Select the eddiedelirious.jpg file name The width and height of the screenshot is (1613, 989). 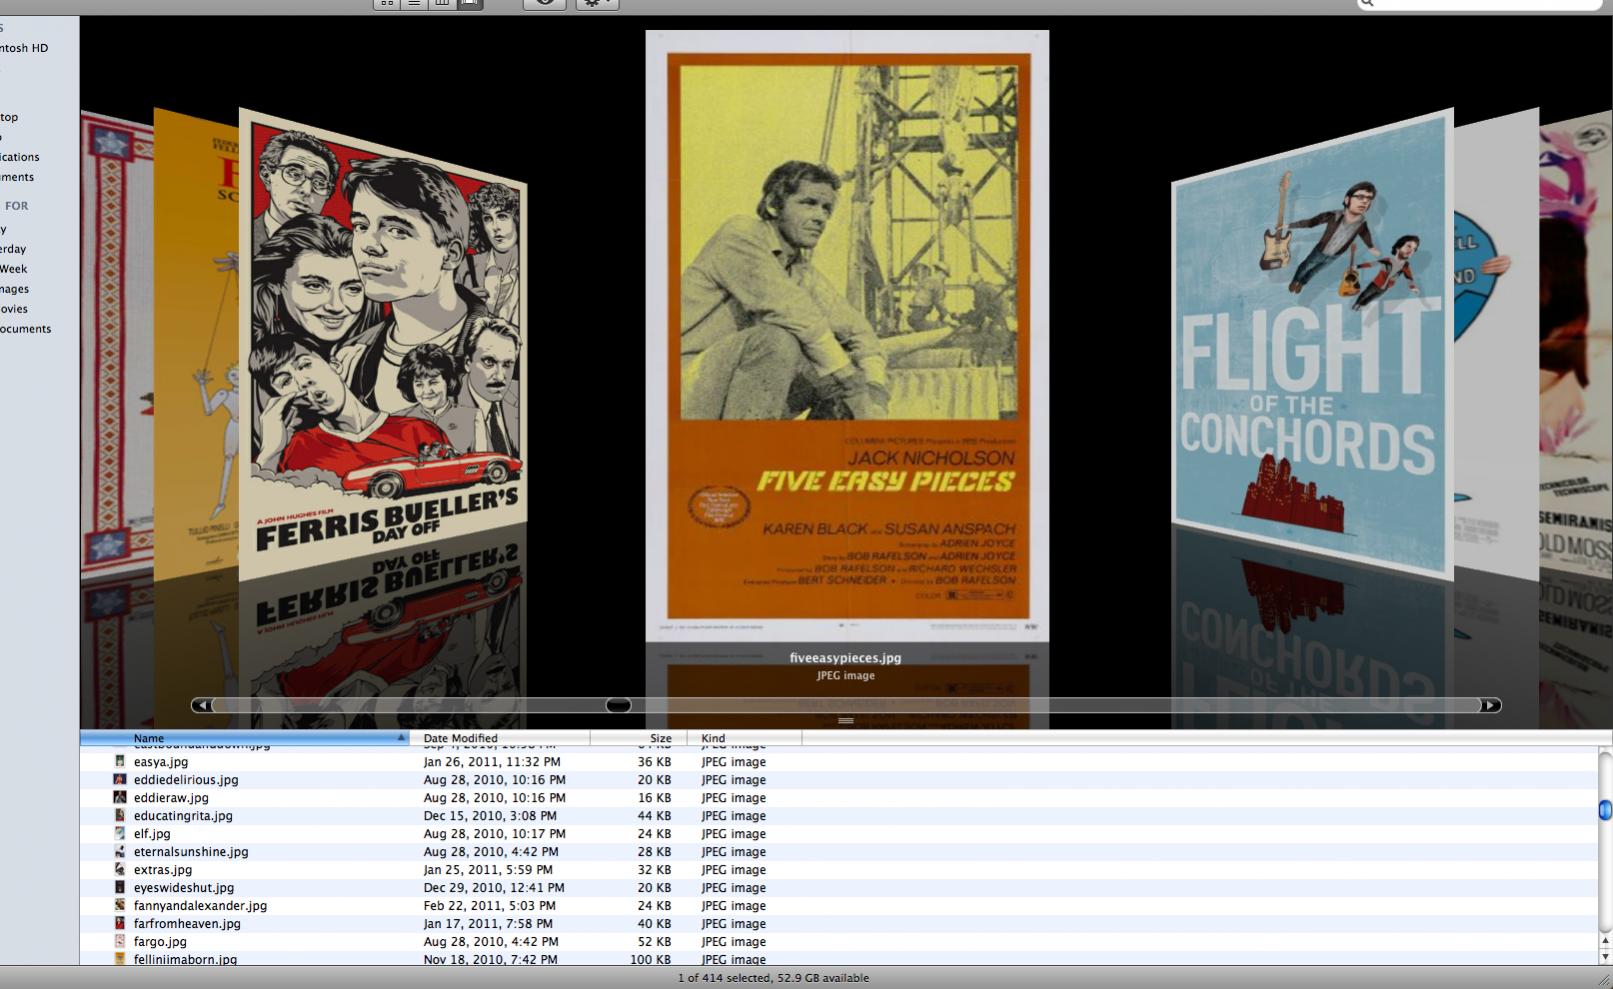[186, 780]
